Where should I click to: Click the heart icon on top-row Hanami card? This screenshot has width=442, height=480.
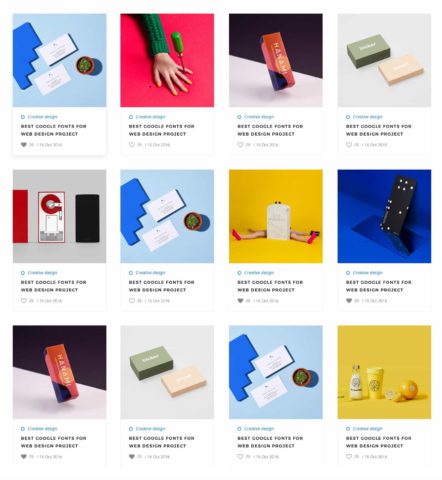coord(240,145)
